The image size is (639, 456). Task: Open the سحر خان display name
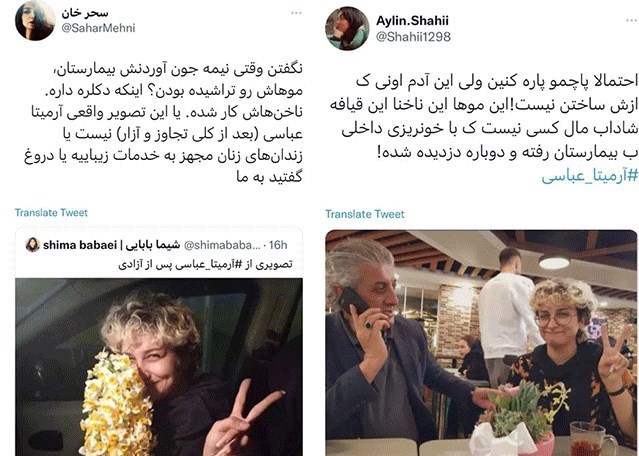coord(85,13)
